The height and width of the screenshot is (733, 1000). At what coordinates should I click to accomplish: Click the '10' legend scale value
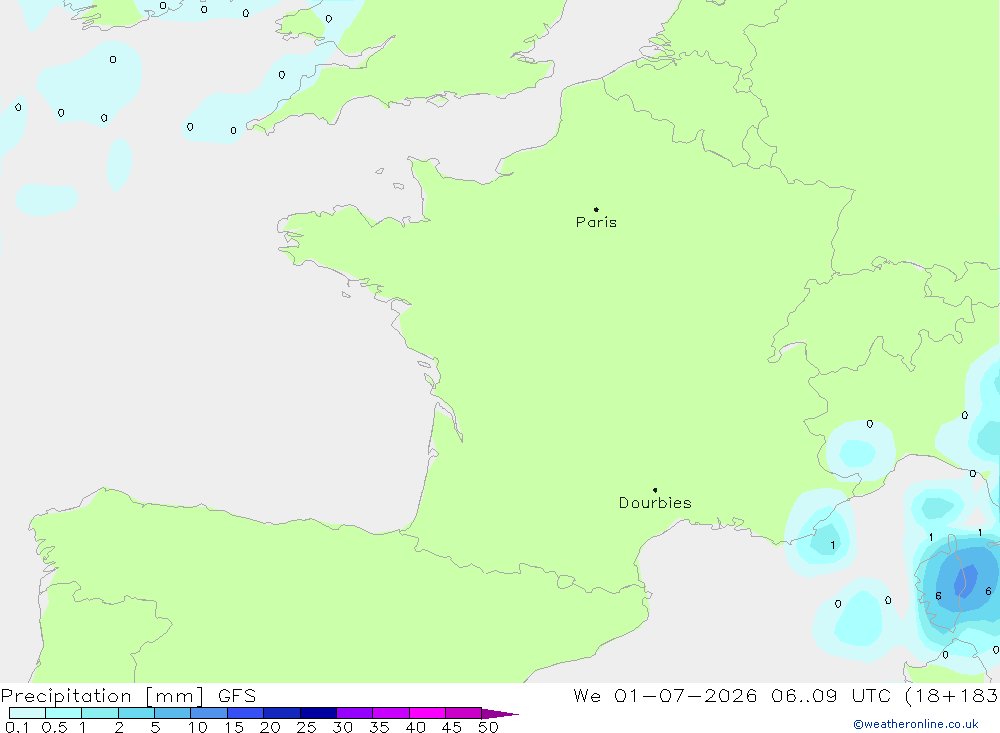click(198, 727)
